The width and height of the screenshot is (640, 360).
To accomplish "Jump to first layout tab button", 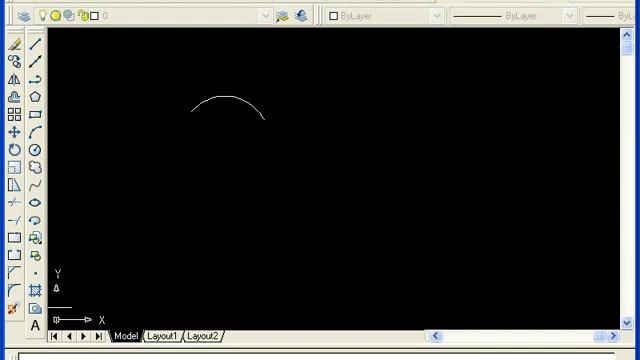I will click(54, 336).
